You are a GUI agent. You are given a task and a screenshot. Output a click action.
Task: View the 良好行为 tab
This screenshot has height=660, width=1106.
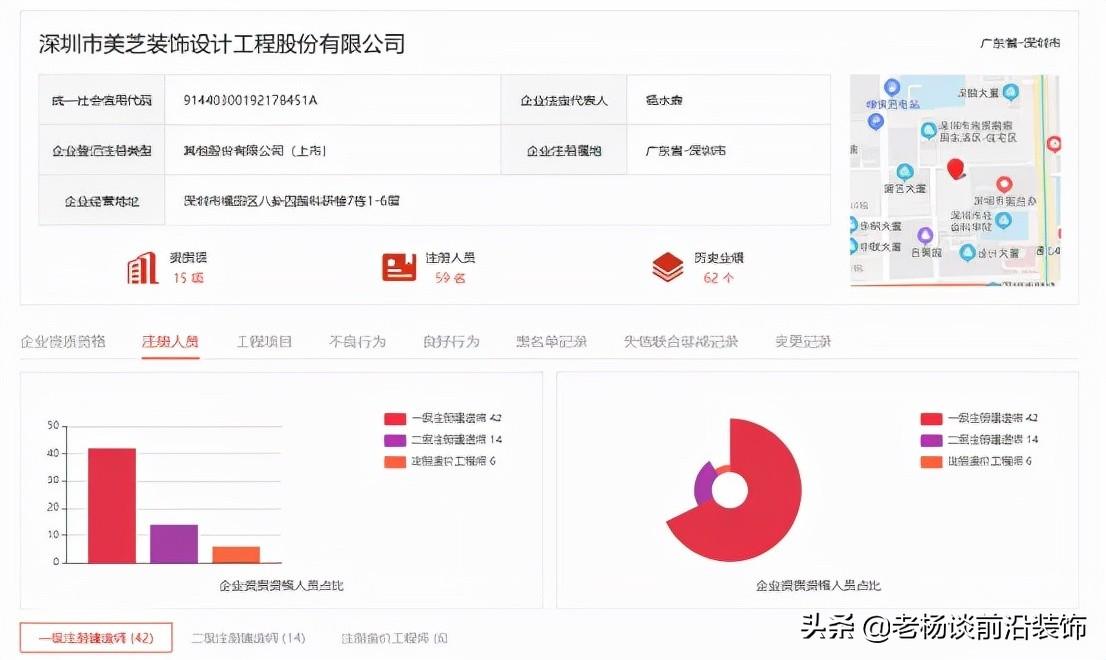pos(451,342)
